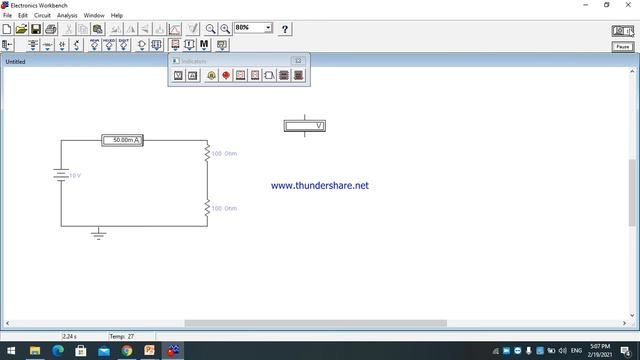Open the File menu
Image resolution: width=640 pixels, height=360 pixels.
point(7,15)
